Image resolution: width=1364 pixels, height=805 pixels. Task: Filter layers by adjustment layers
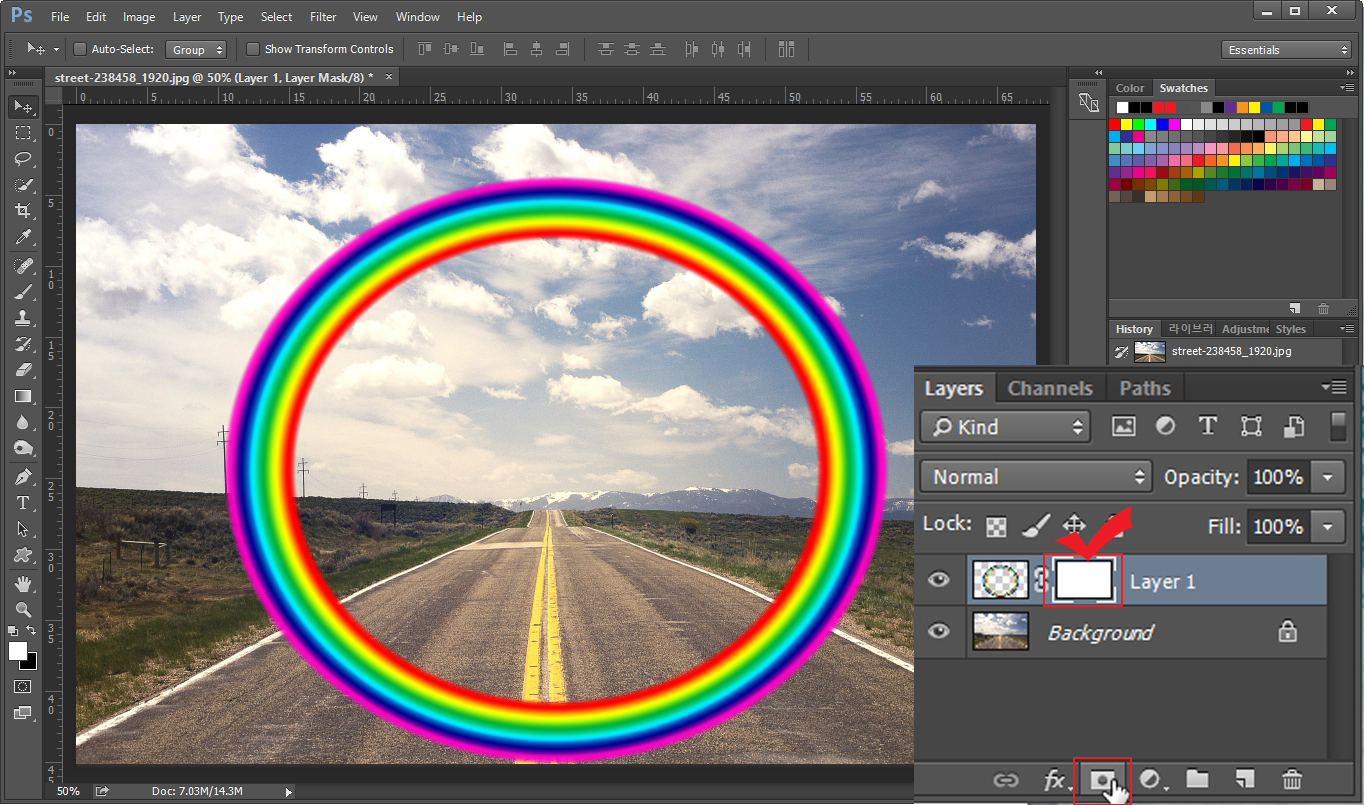[x=1165, y=427]
